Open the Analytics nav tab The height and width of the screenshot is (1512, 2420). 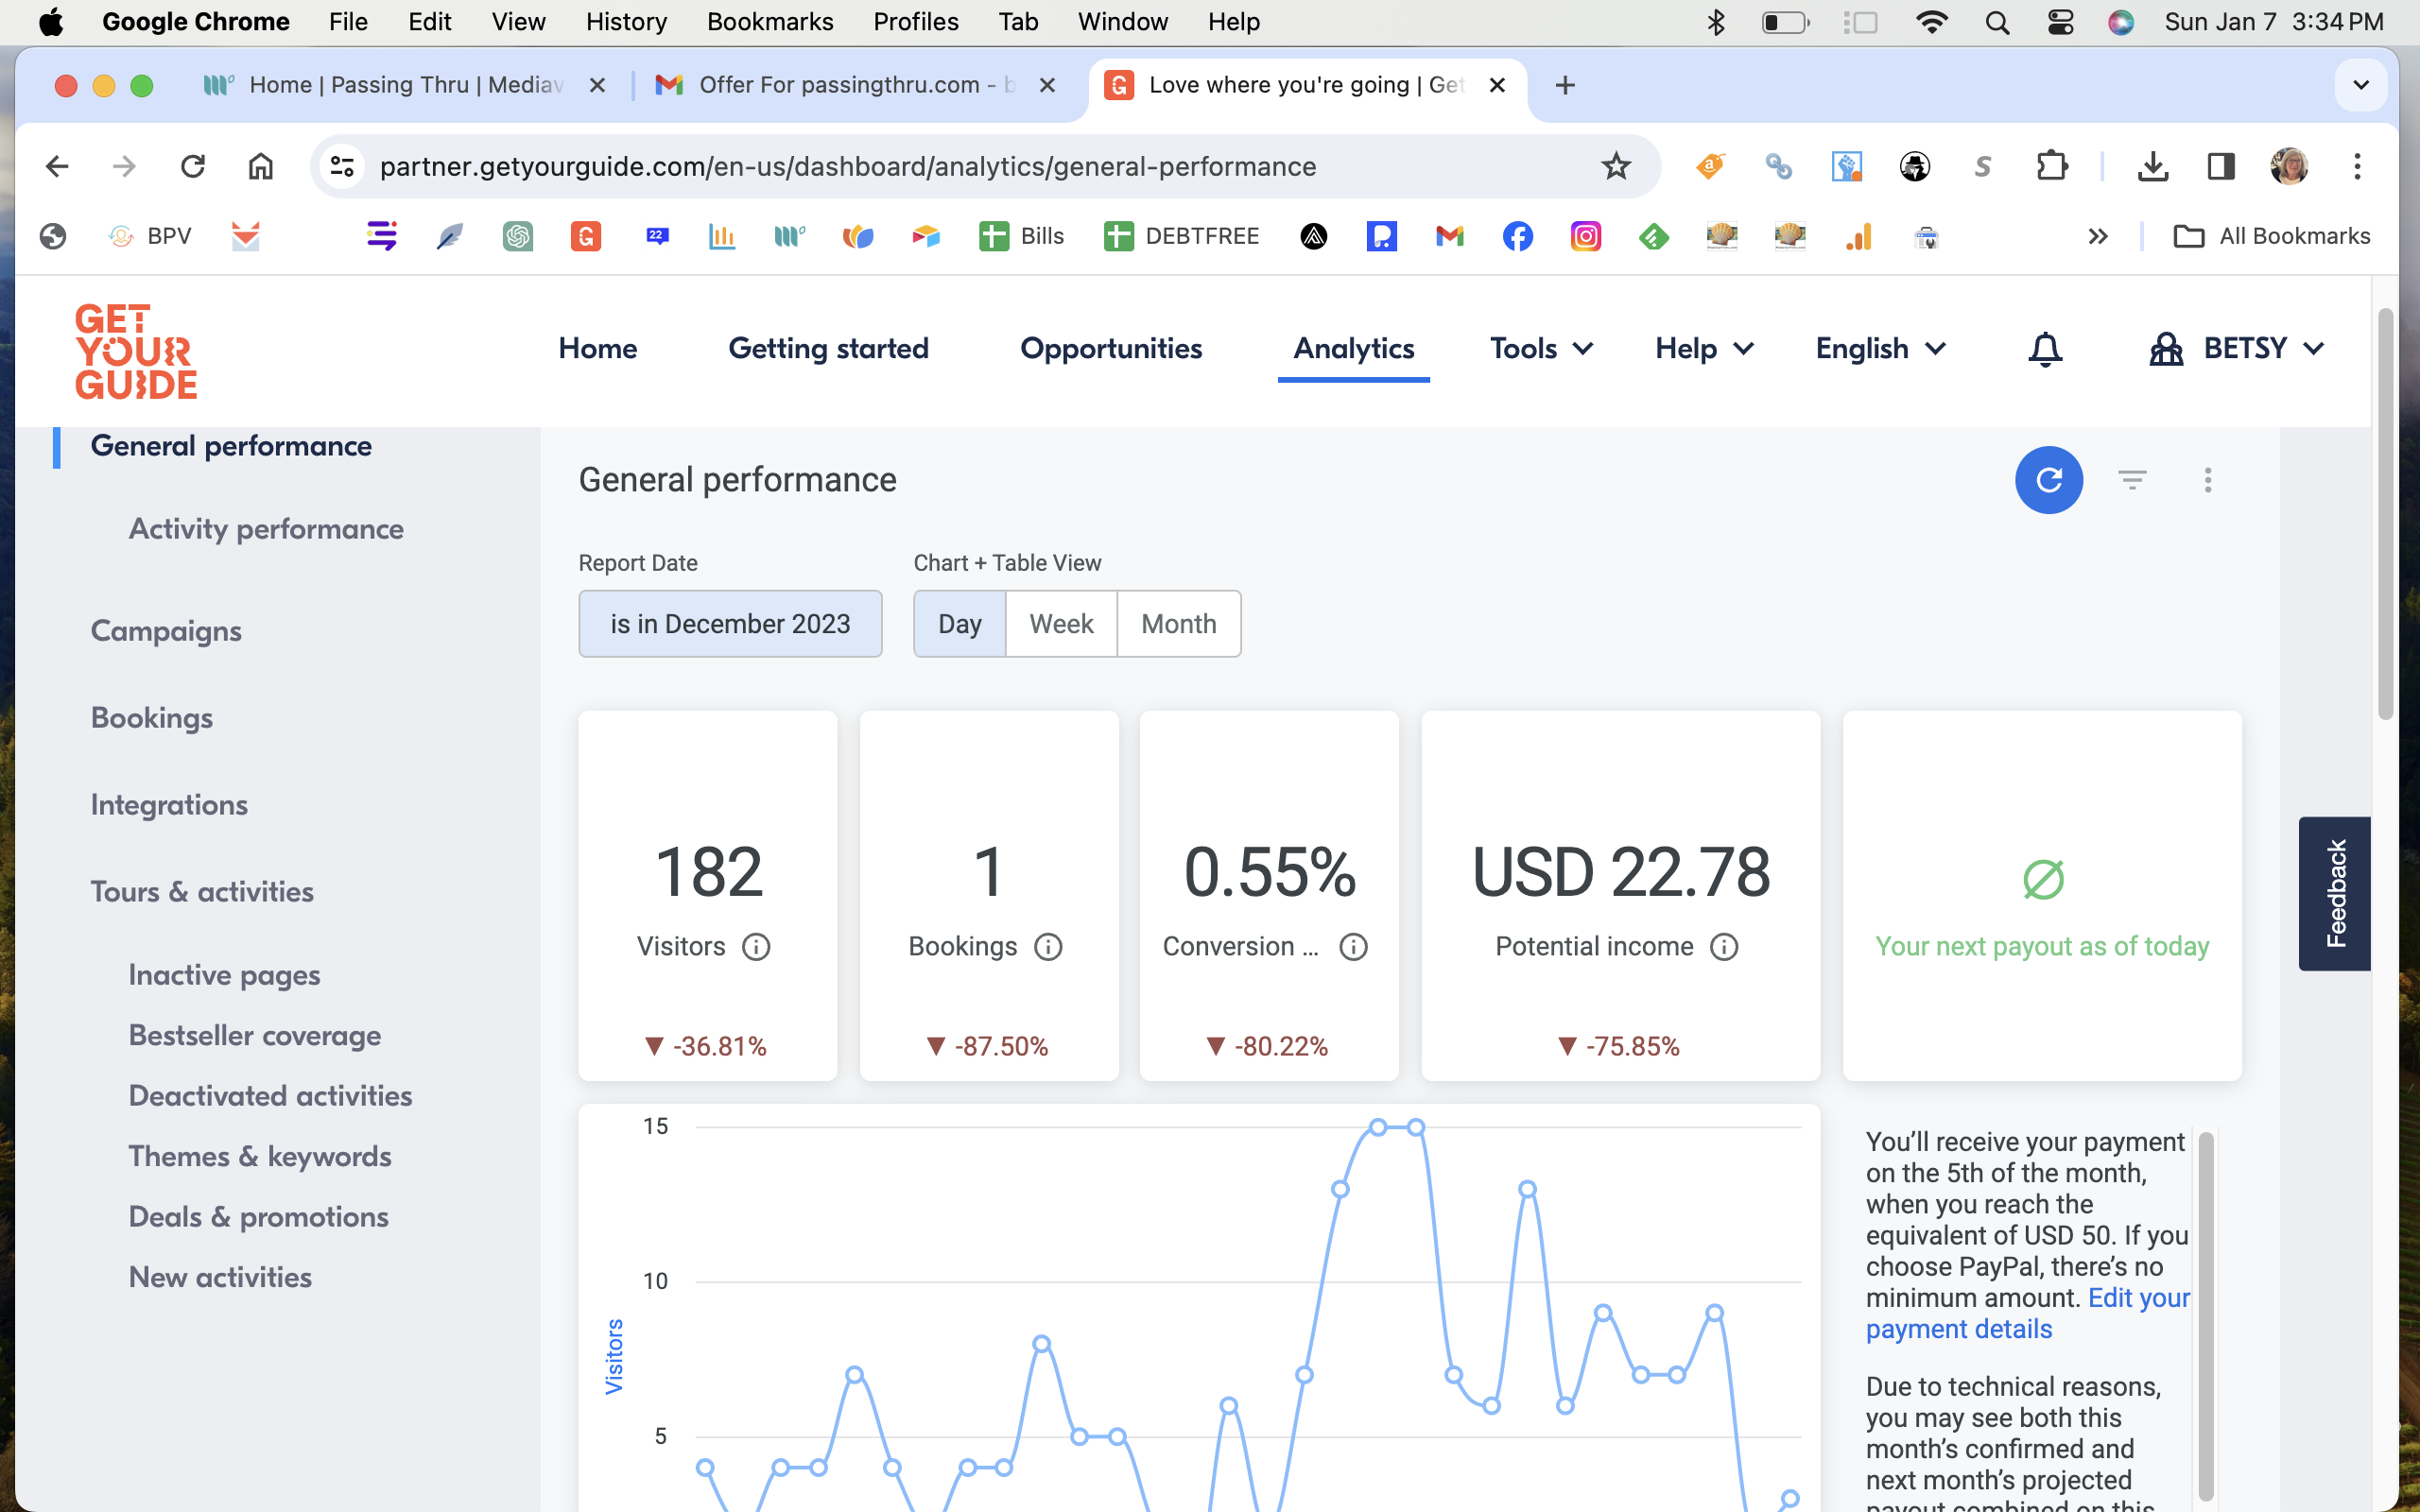point(1353,348)
